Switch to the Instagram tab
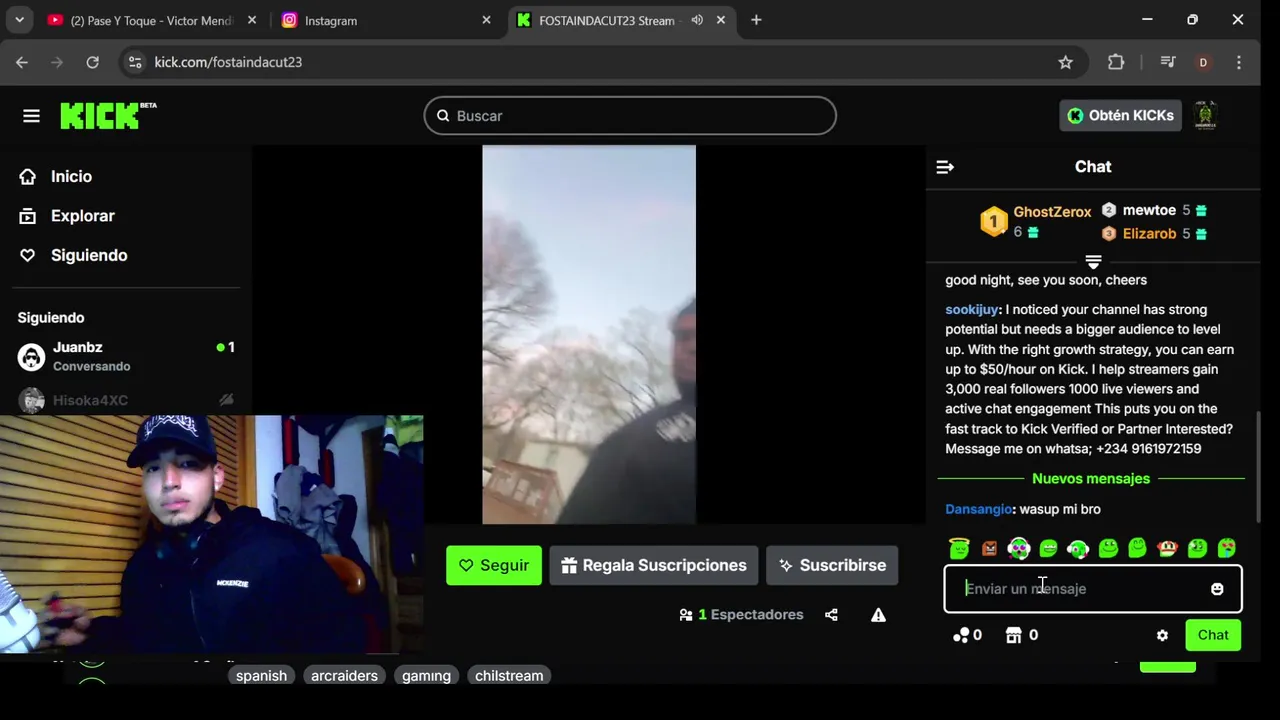1280x720 pixels. coord(386,20)
